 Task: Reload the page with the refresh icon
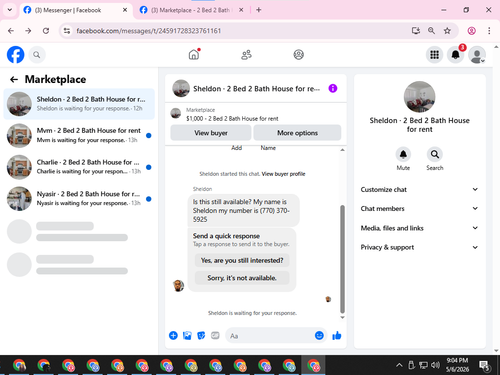[46, 31]
